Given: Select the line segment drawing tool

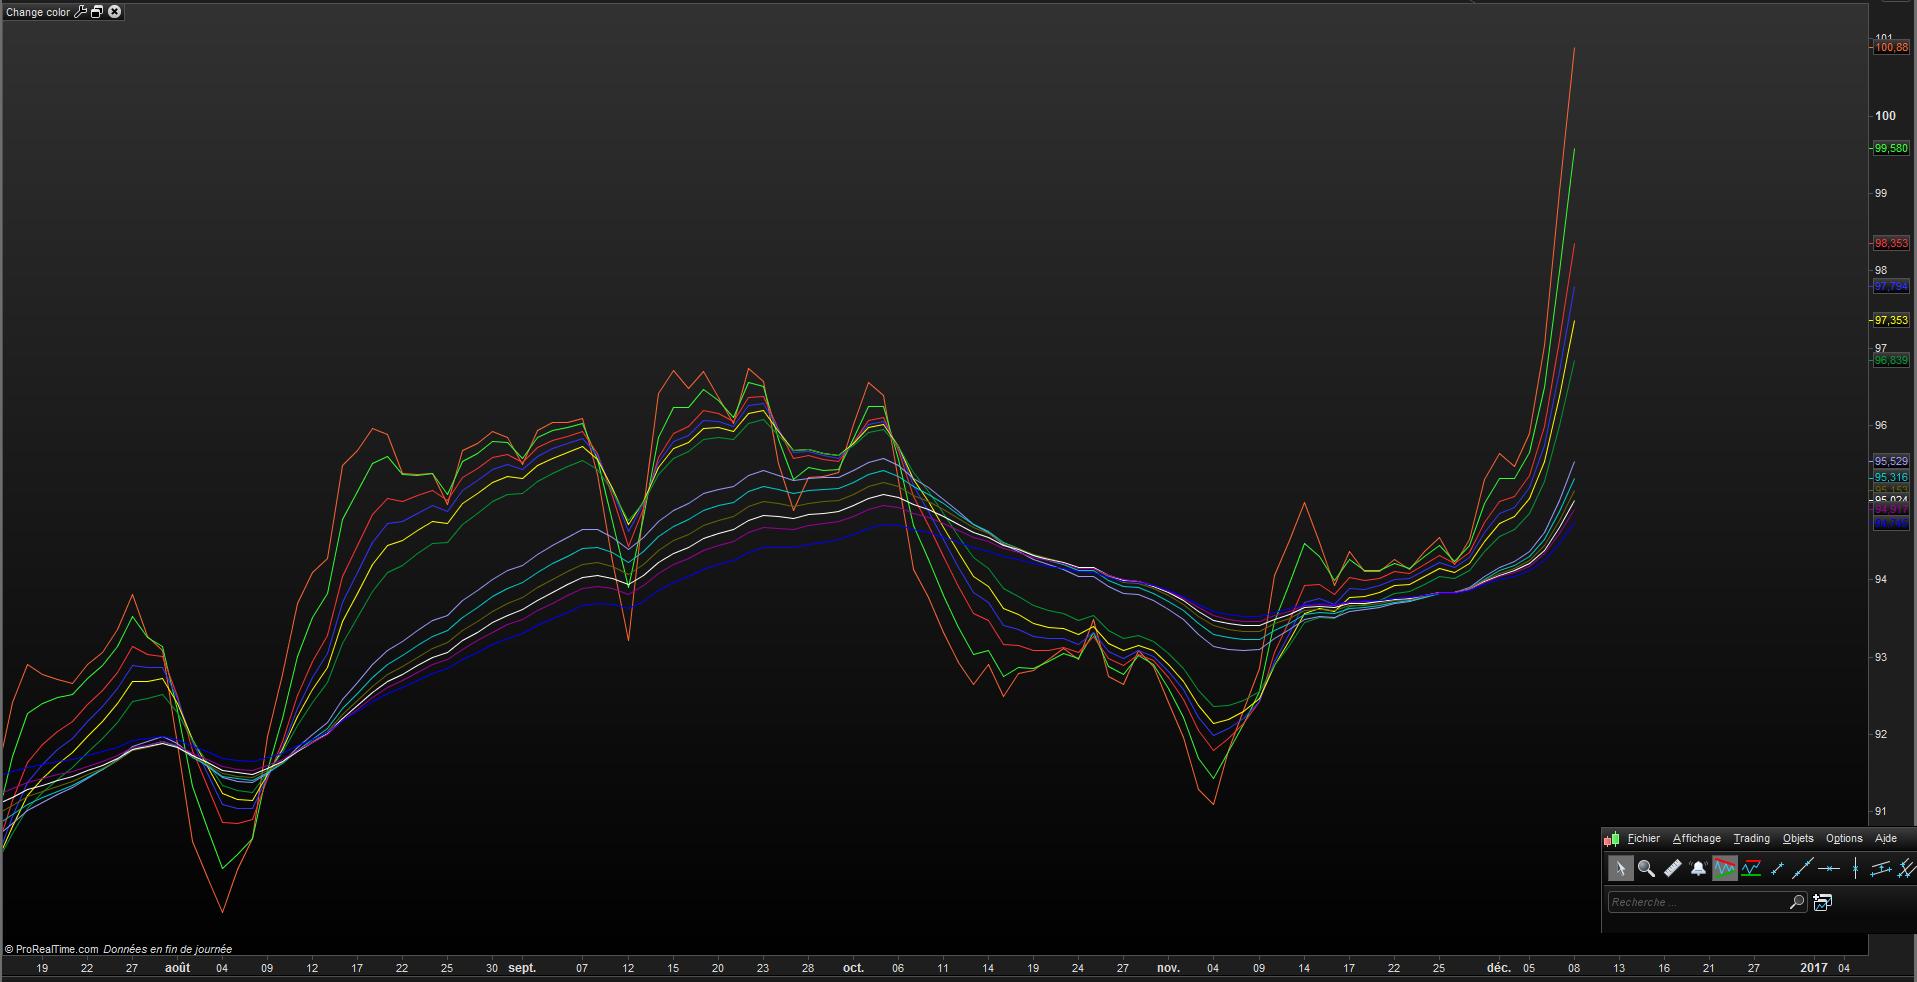Looking at the screenshot, I should pyautogui.click(x=1777, y=869).
